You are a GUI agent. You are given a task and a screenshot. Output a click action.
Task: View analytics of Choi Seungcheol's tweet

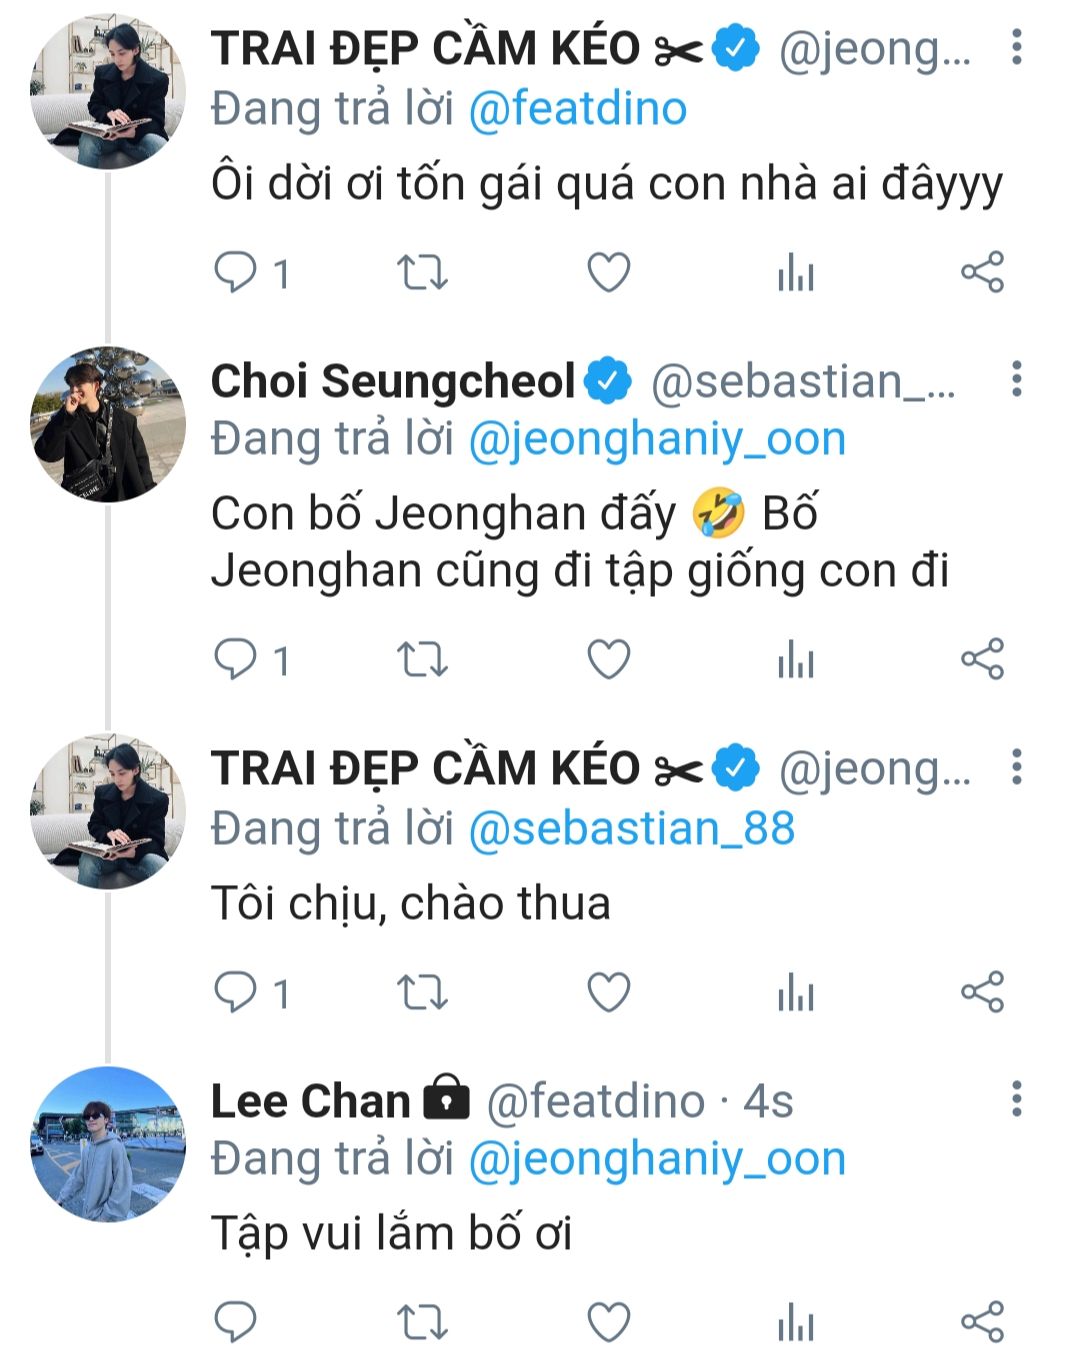(796, 660)
